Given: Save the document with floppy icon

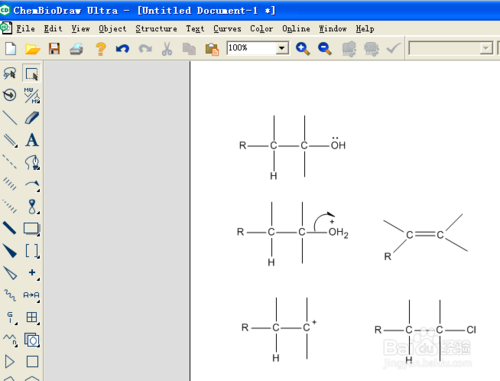Looking at the screenshot, I should click(x=54, y=49).
